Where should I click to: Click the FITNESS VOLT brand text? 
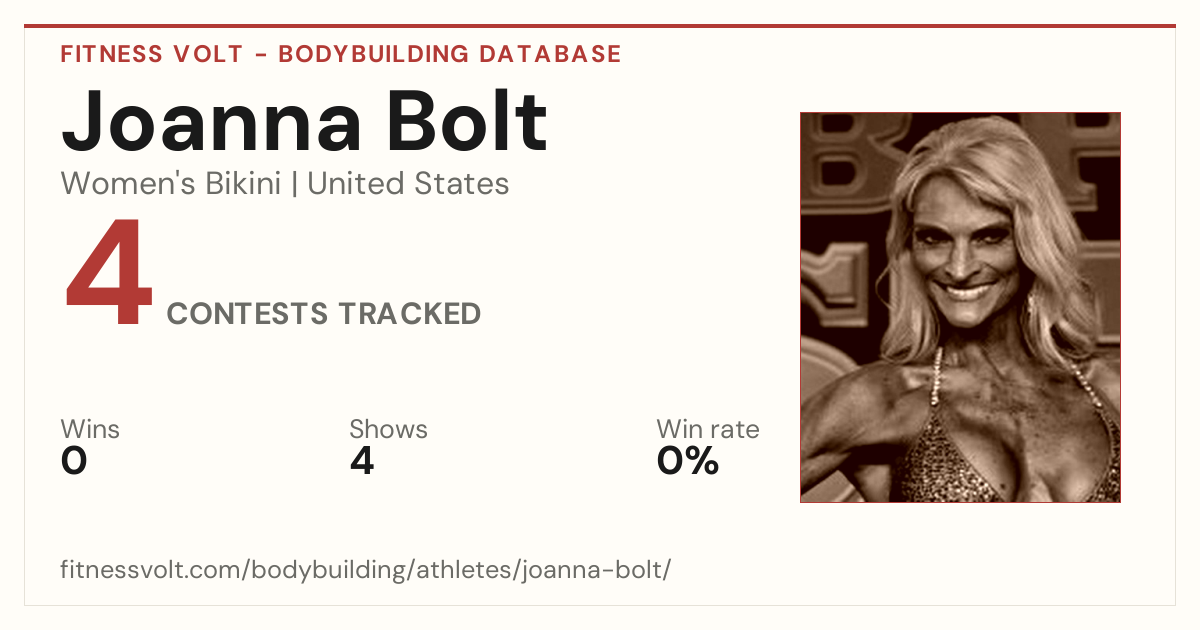click(x=152, y=54)
